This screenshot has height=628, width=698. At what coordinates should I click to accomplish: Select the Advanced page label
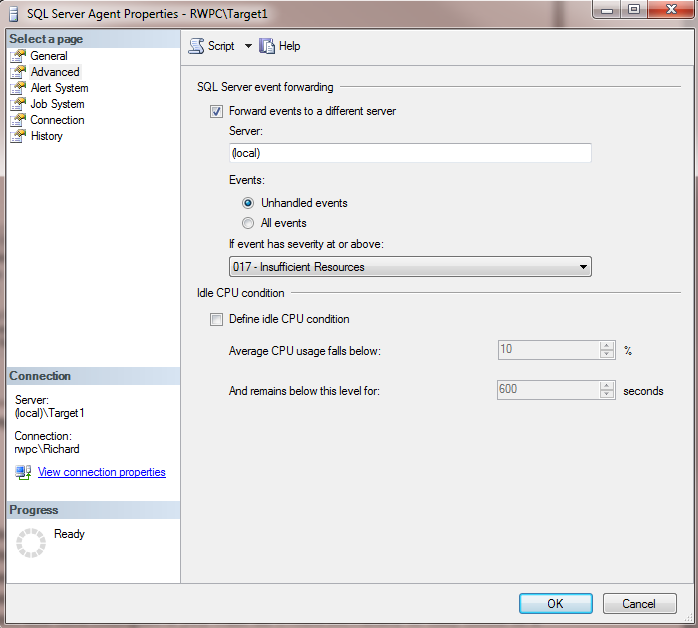click(x=55, y=72)
